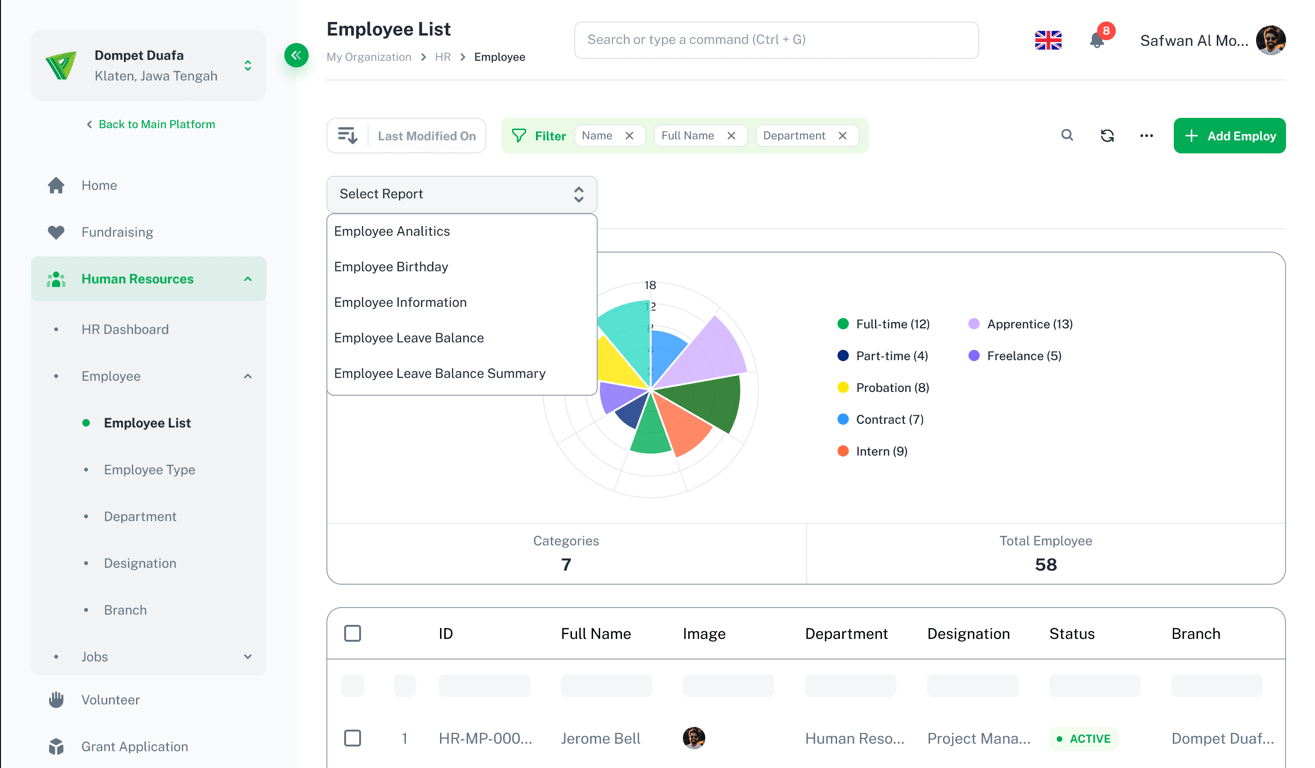This screenshot has height=768, width=1315.
Task: Go to Employee List page
Action: coord(147,423)
